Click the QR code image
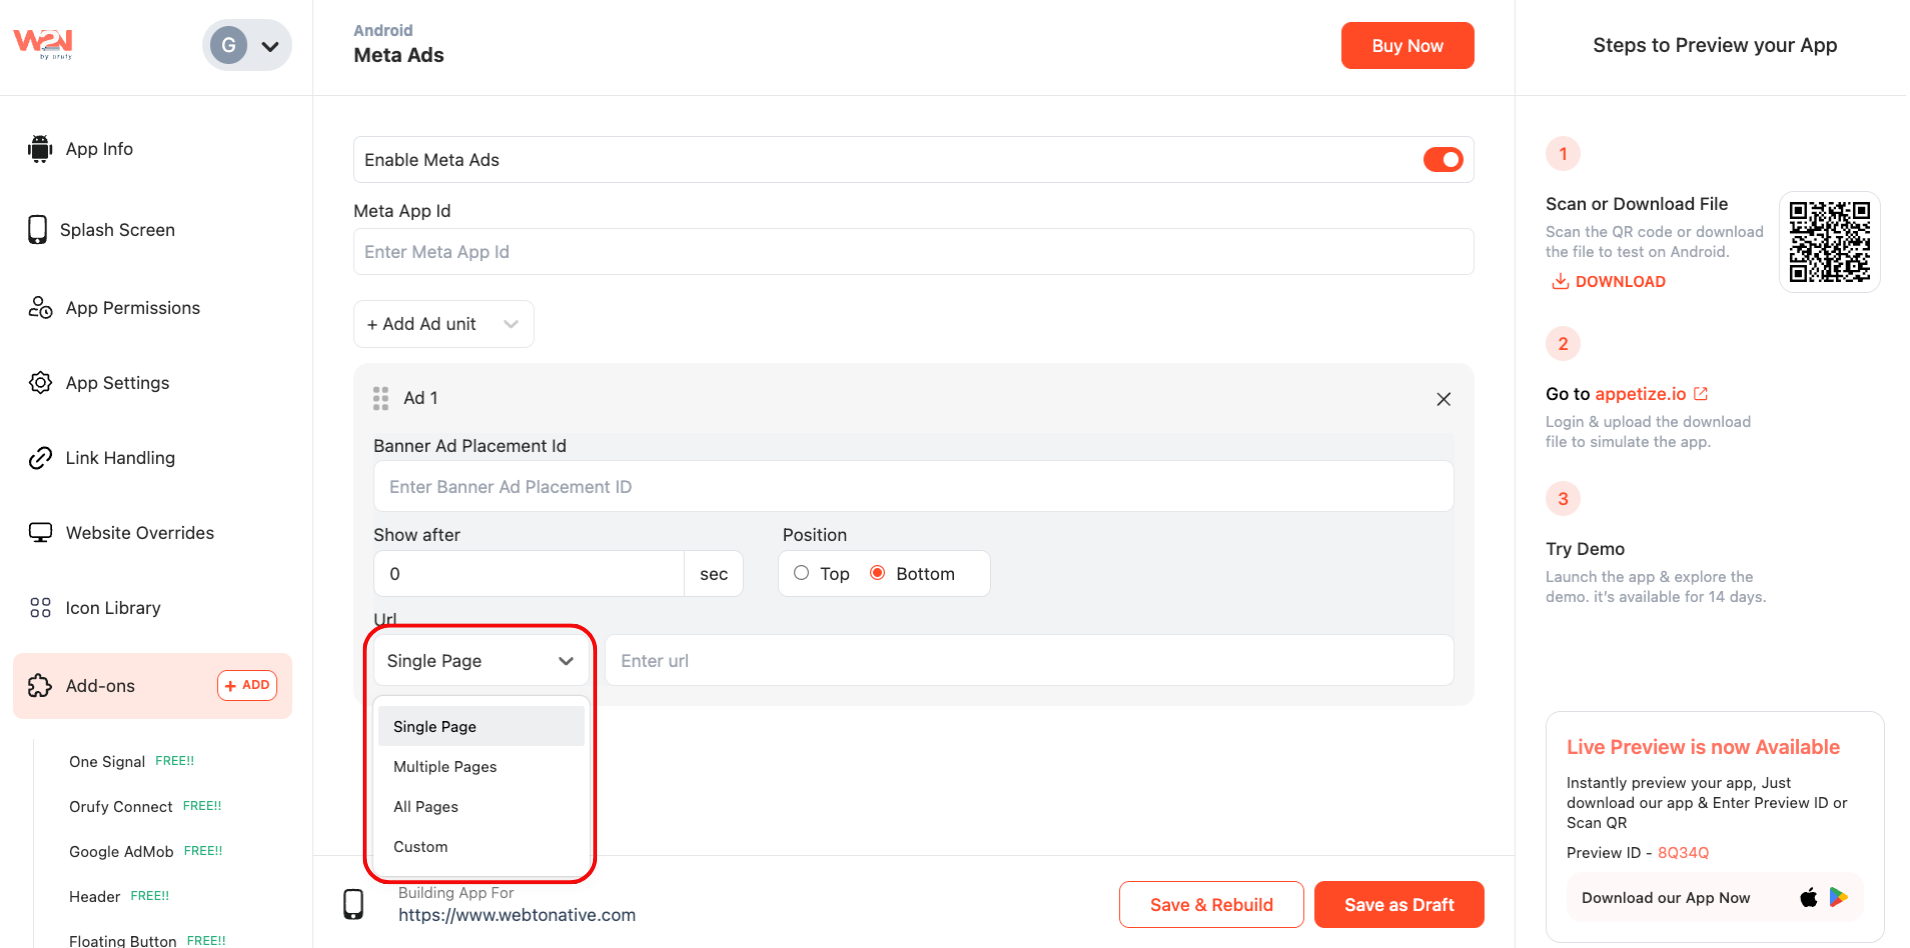The height and width of the screenshot is (948, 1910). (x=1829, y=242)
